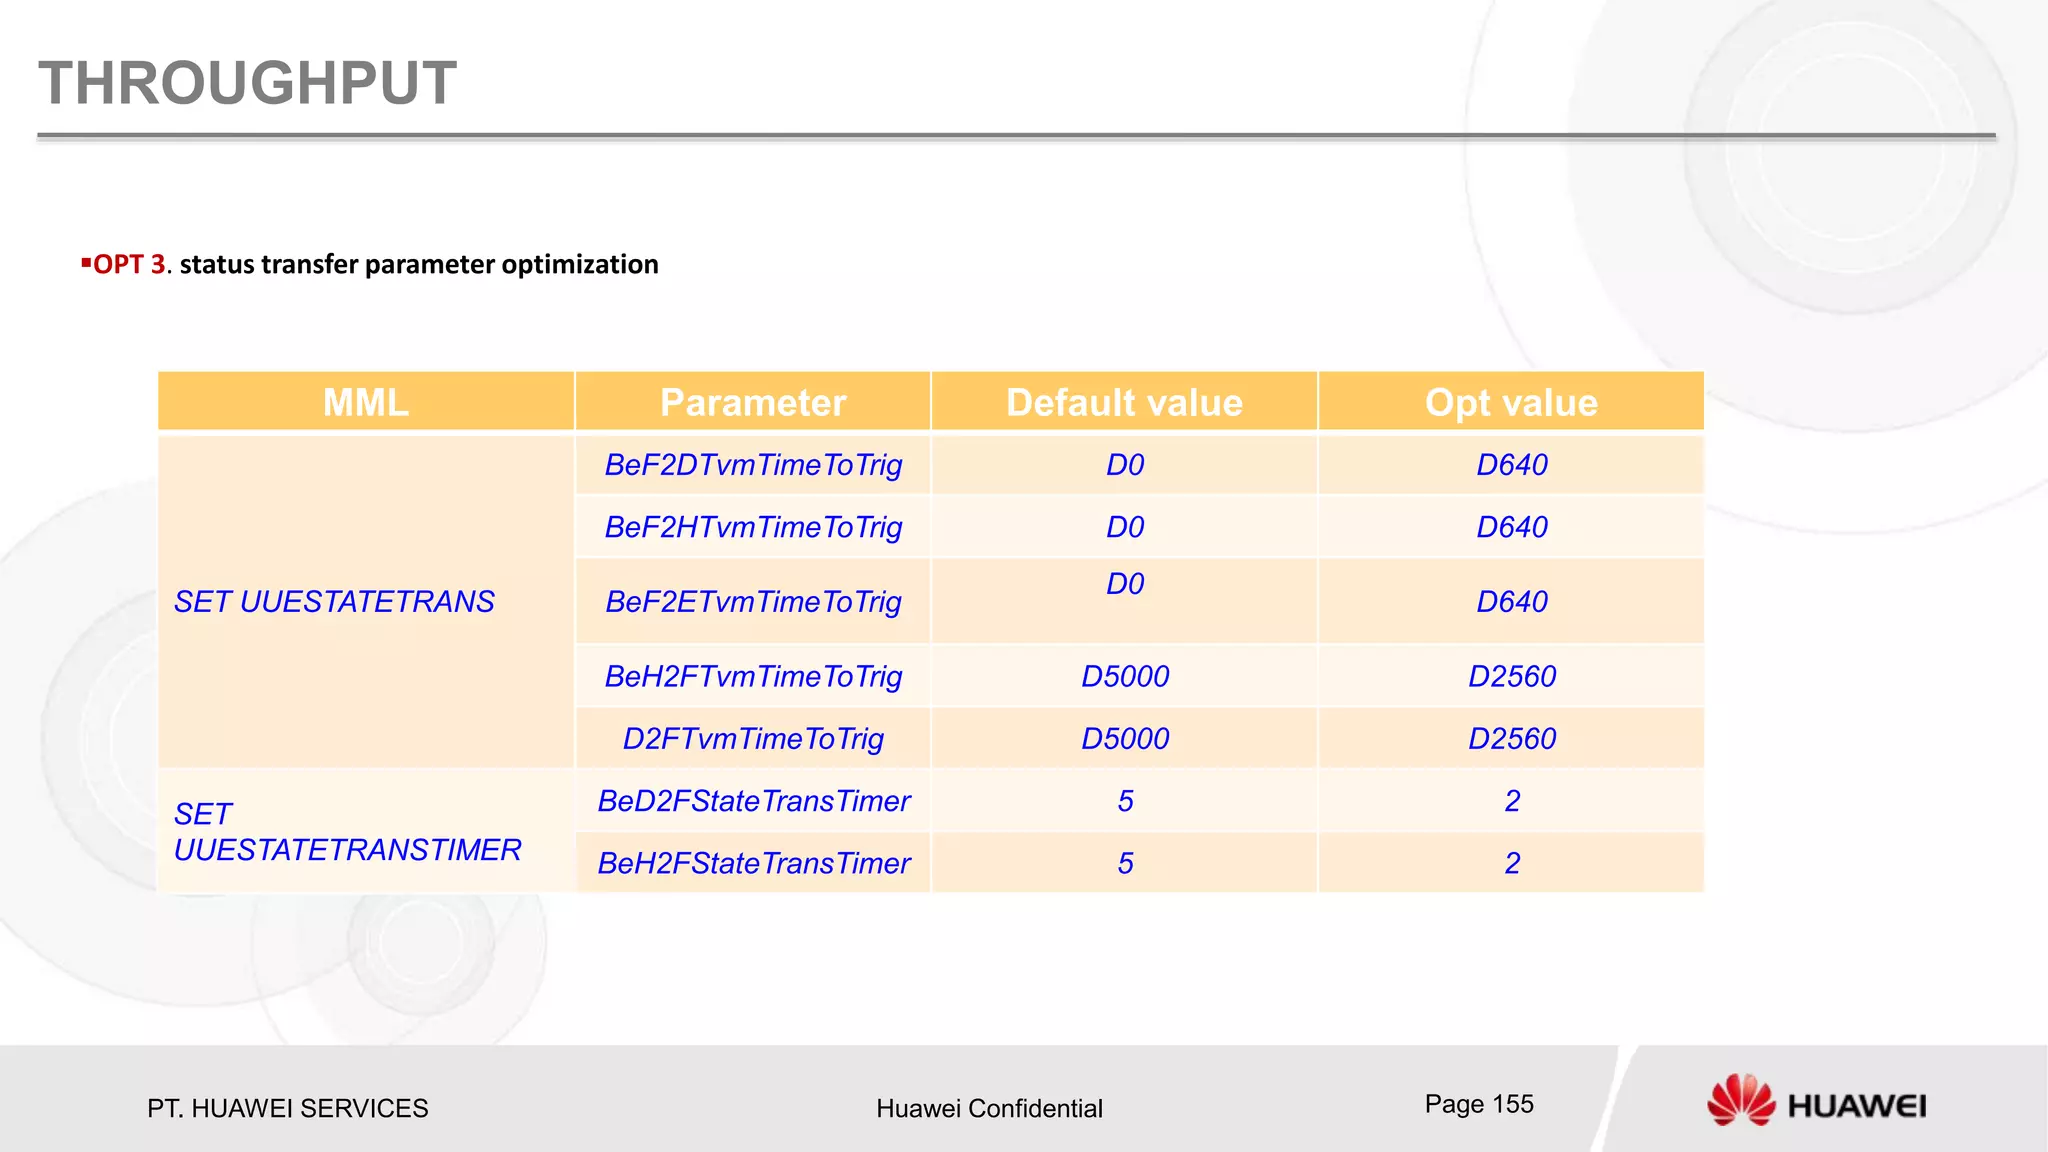Select the MML column header
2048x1152 pixels.
[x=366, y=402]
